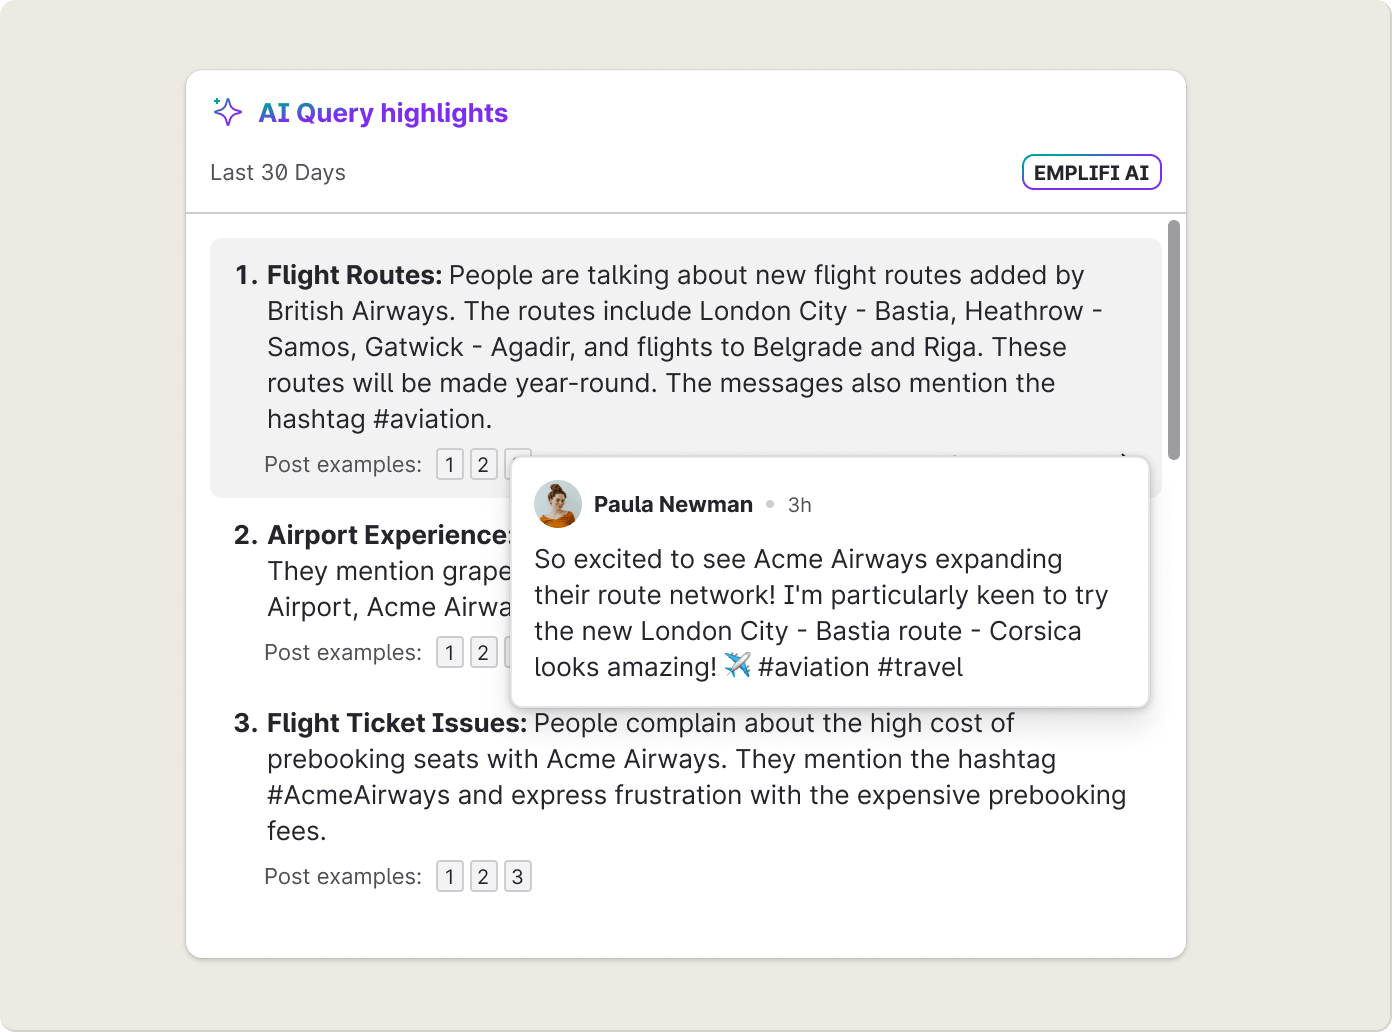The width and height of the screenshot is (1392, 1032).
Task: Click the AI sparkle icon
Action: coord(227,112)
